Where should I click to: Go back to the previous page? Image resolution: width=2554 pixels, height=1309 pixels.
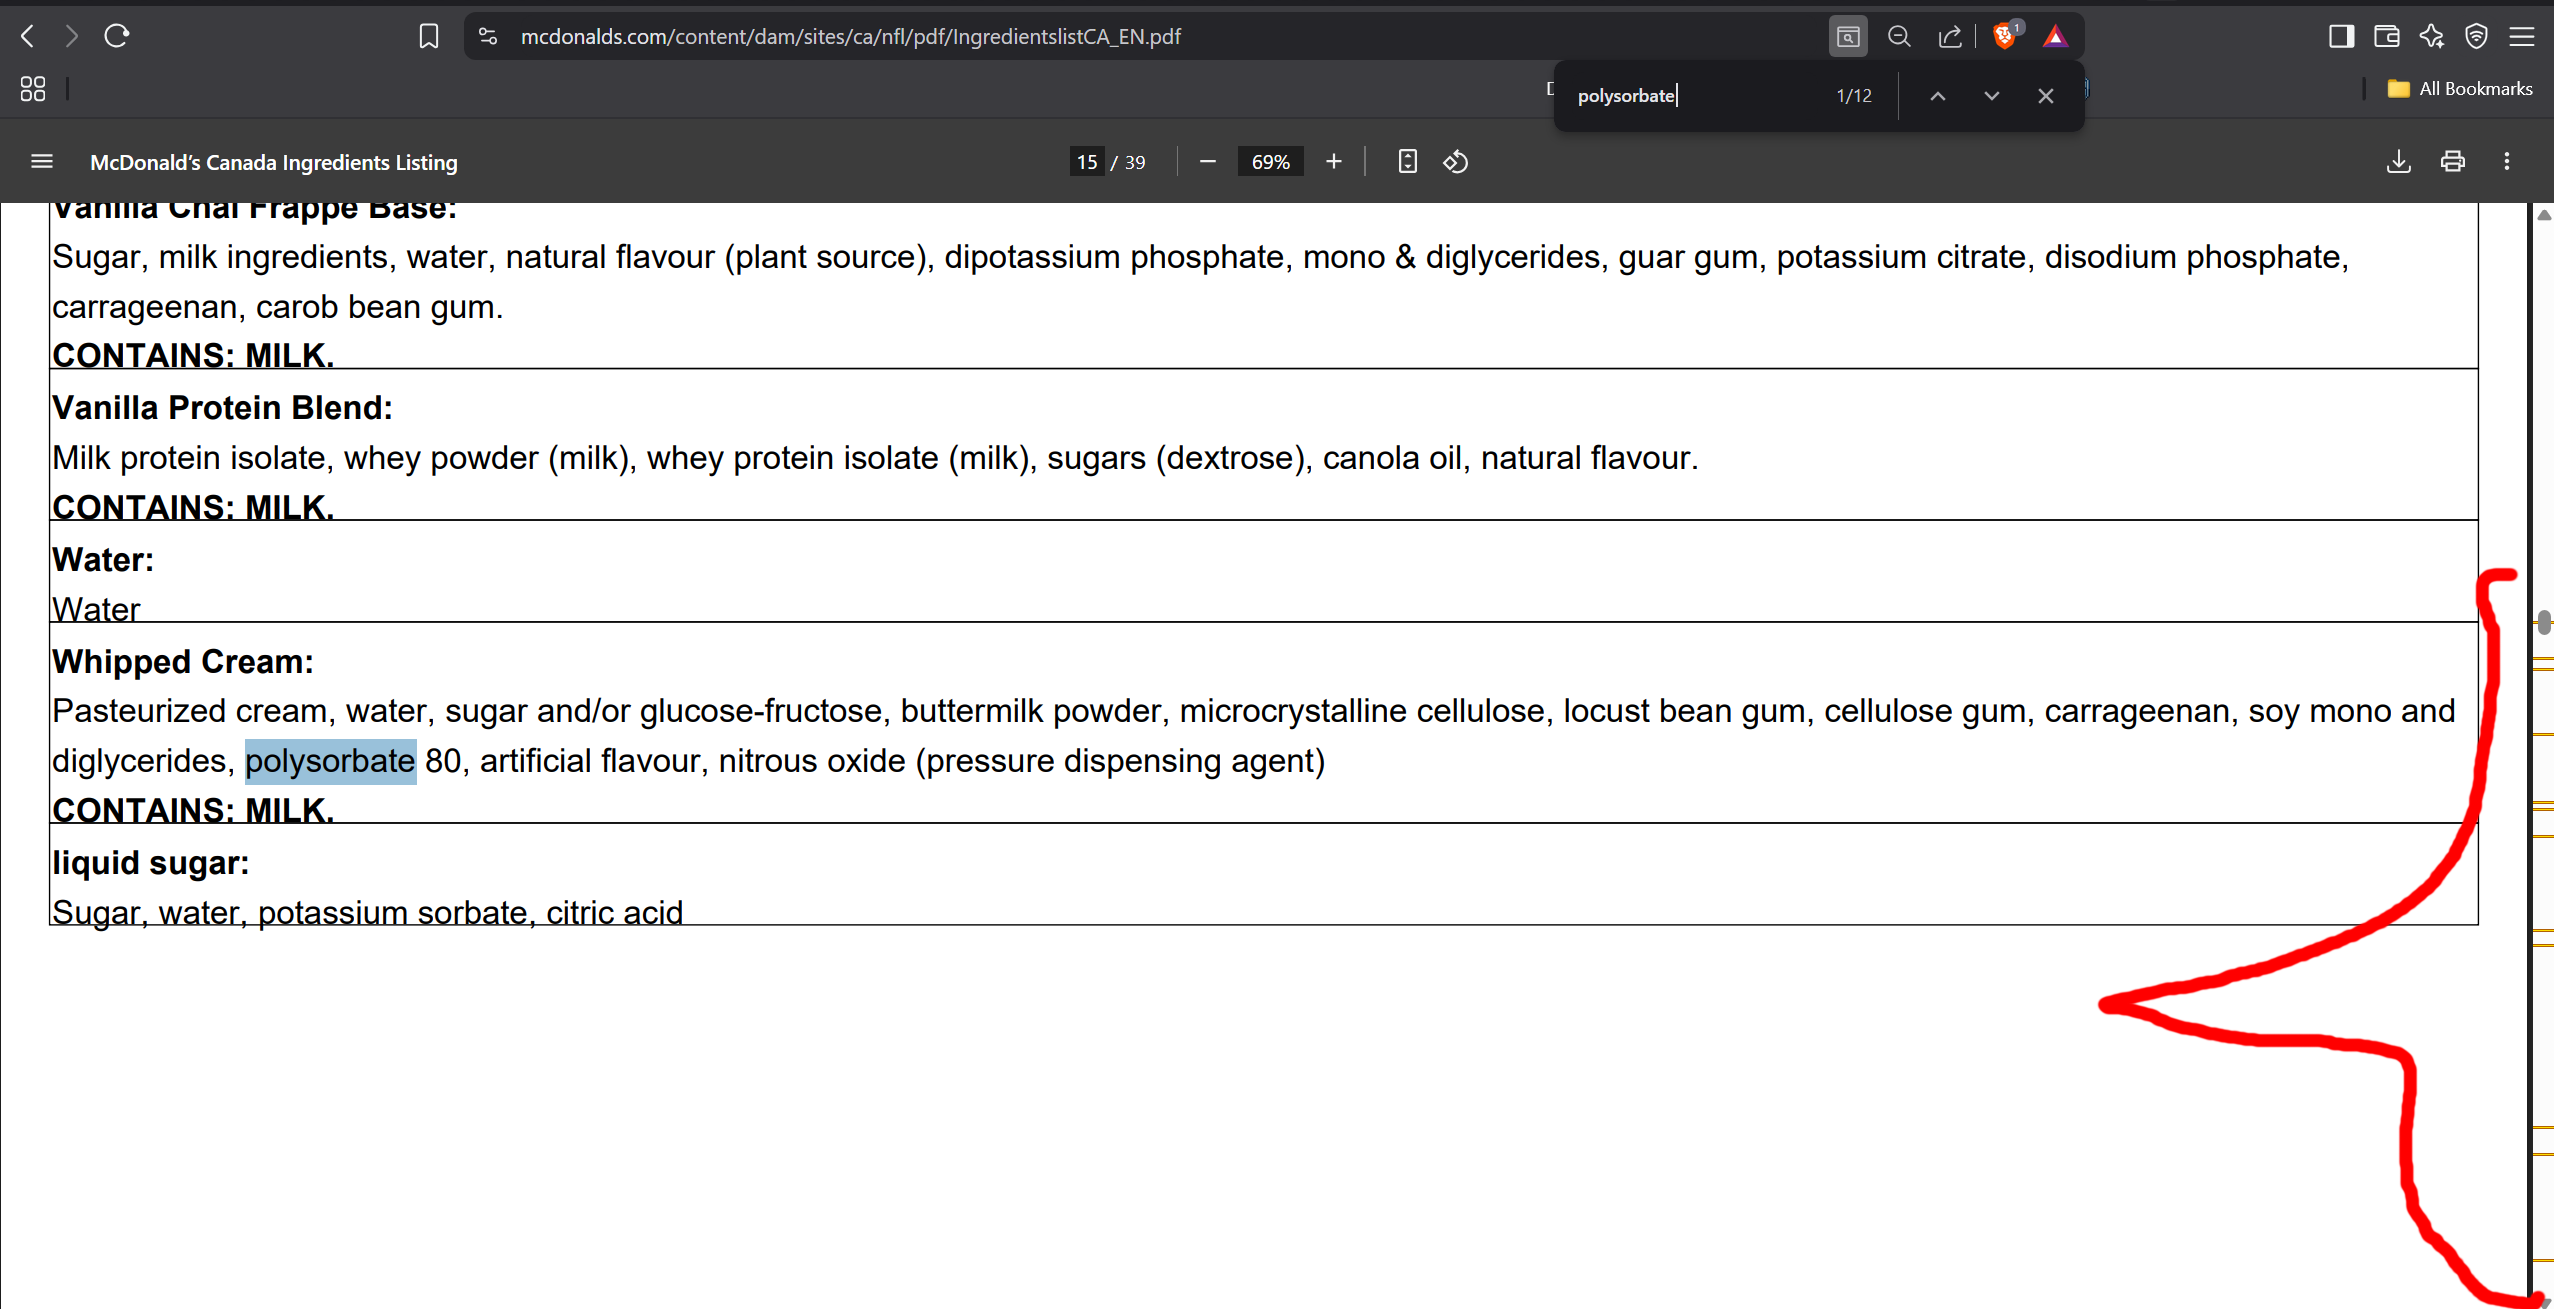pyautogui.click(x=28, y=37)
